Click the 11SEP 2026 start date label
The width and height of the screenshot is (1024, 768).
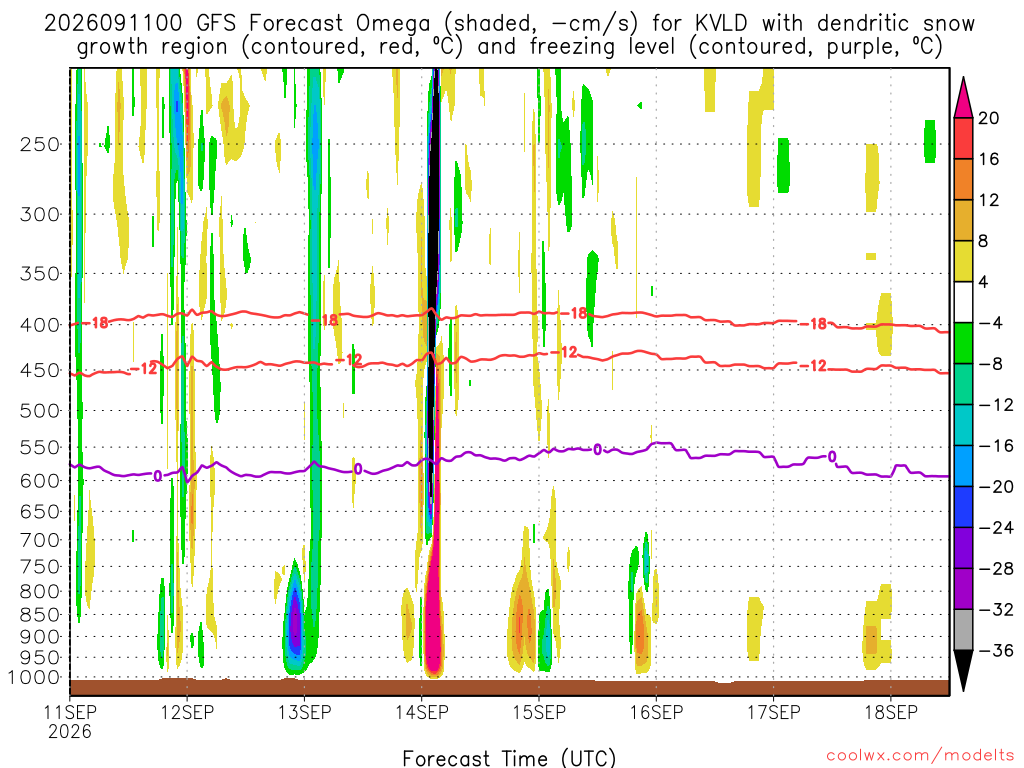click(70, 722)
